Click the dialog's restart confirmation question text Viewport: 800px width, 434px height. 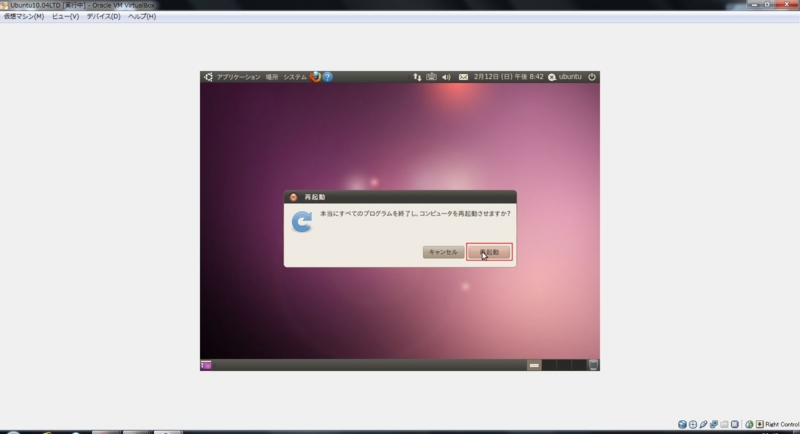[x=415, y=214]
